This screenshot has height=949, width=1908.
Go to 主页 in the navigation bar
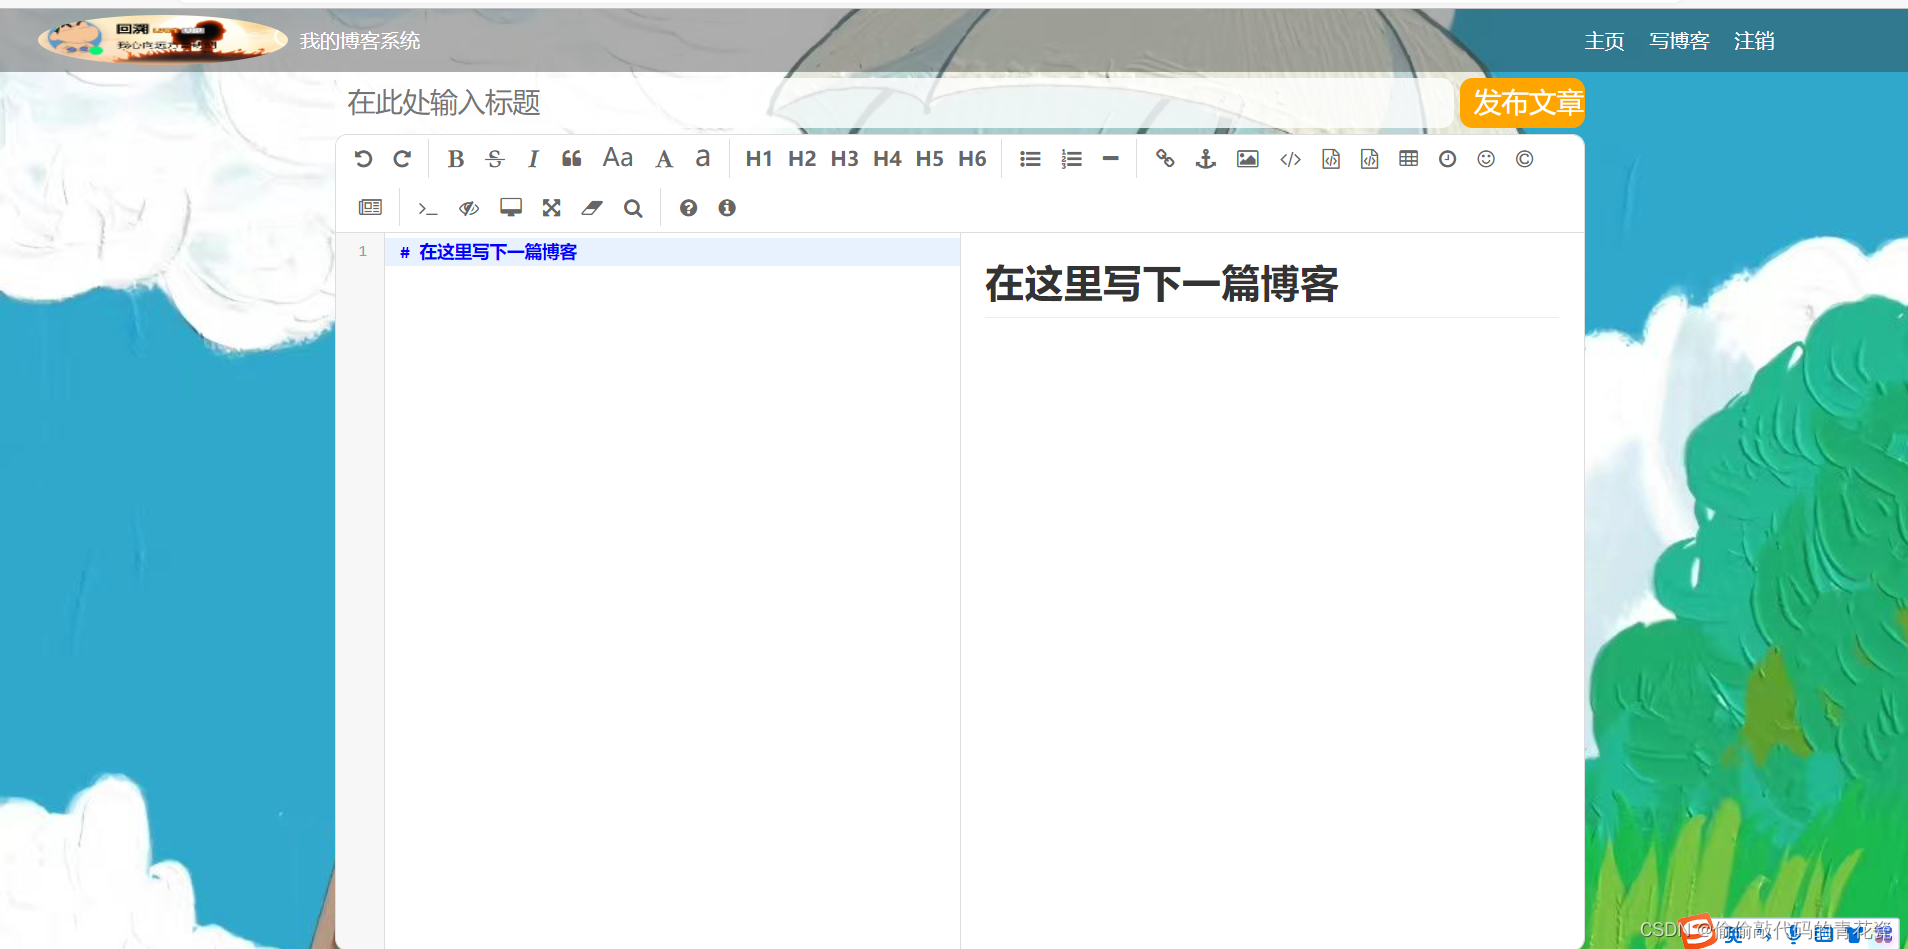coord(1604,41)
